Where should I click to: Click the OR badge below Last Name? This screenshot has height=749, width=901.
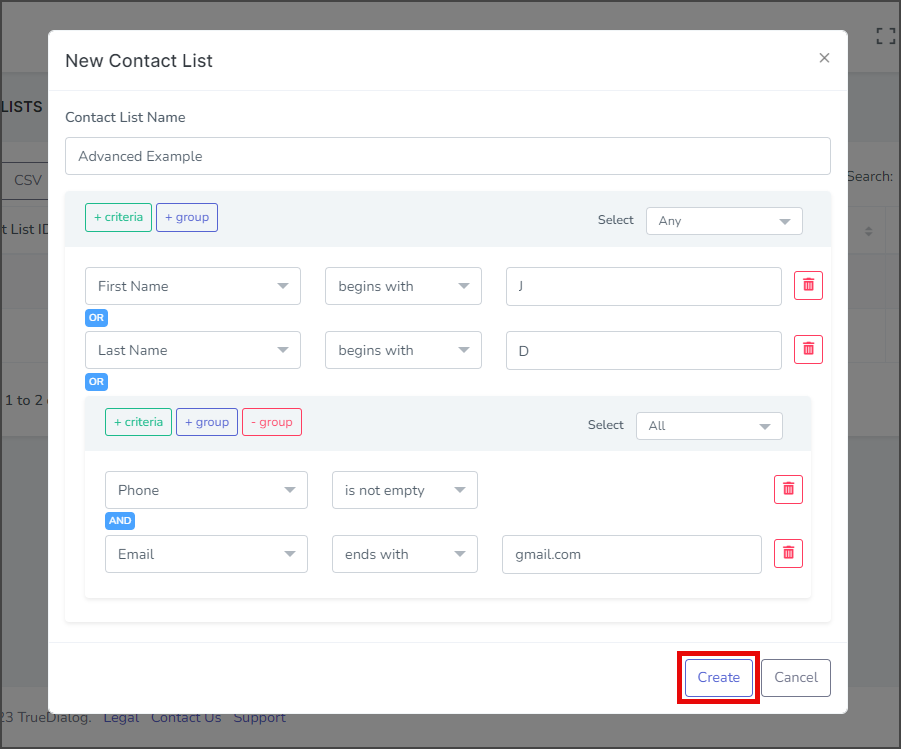coord(97,382)
